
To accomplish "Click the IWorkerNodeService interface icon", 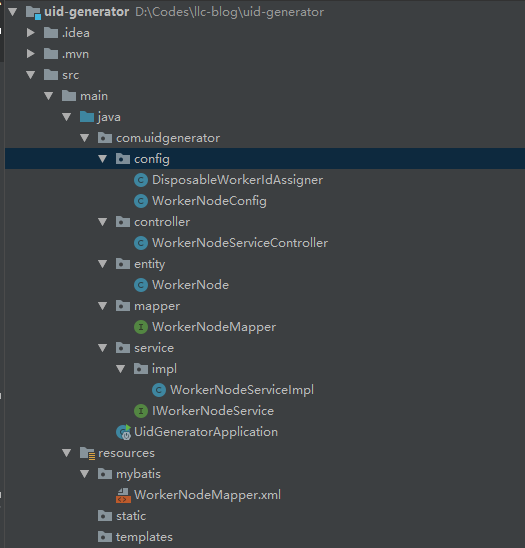I will pyautogui.click(x=141, y=411).
